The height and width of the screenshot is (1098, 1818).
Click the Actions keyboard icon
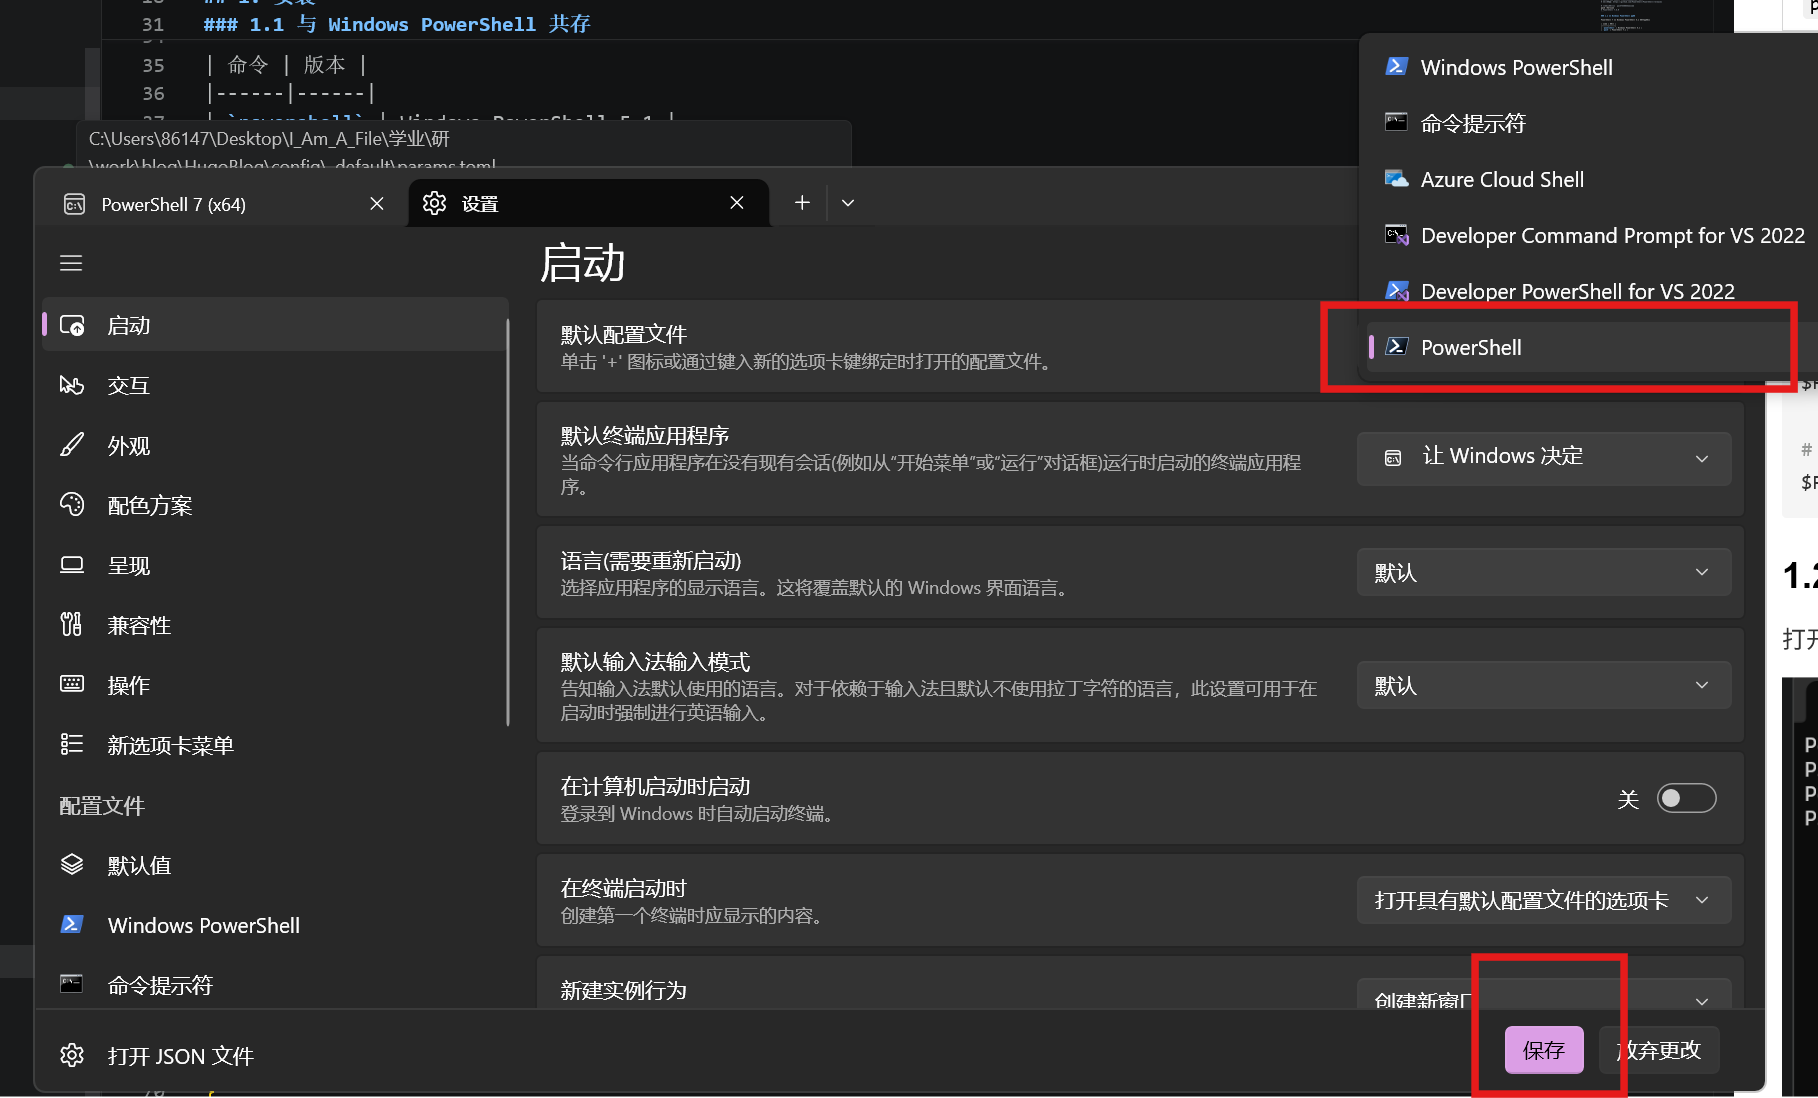[x=72, y=684]
